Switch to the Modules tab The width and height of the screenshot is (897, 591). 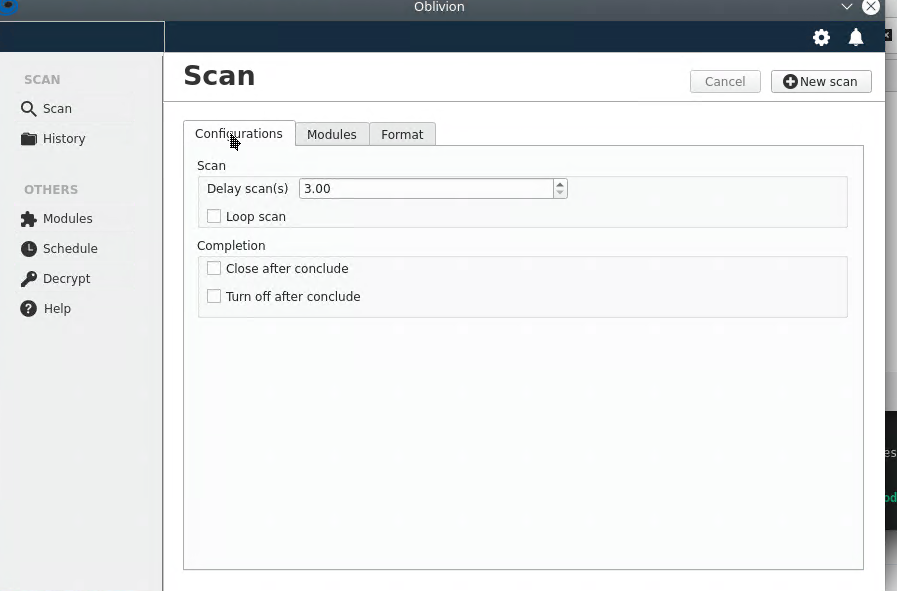[331, 134]
